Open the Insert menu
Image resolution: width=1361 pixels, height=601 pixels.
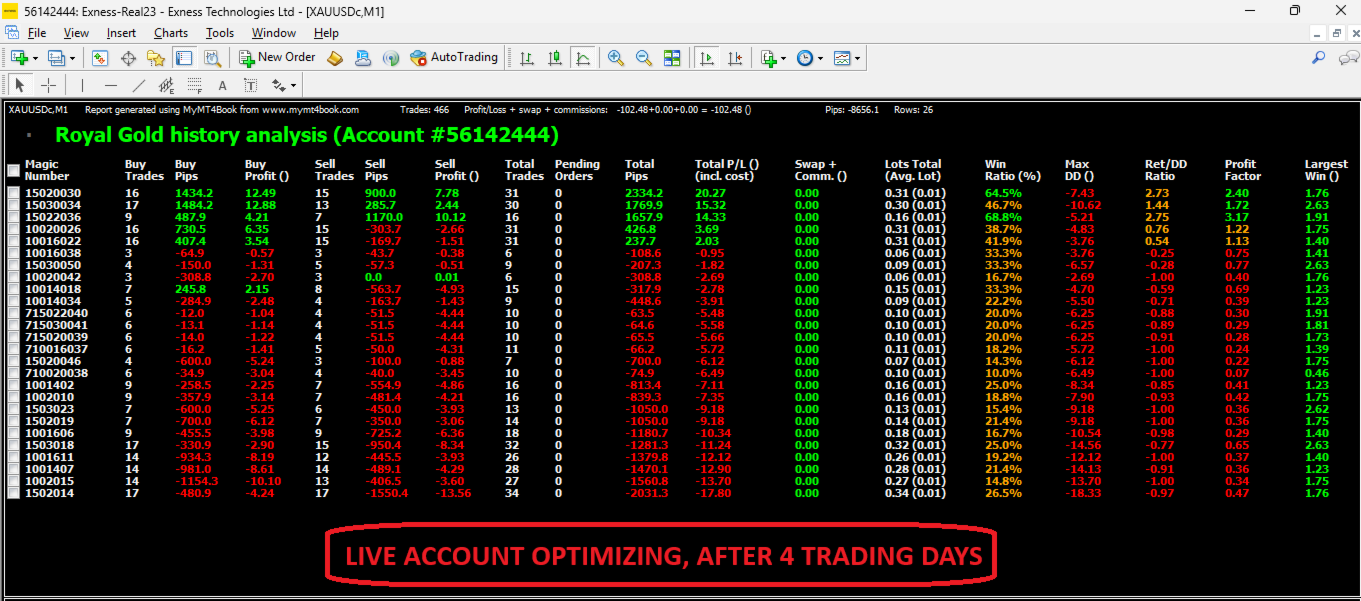[x=121, y=33]
